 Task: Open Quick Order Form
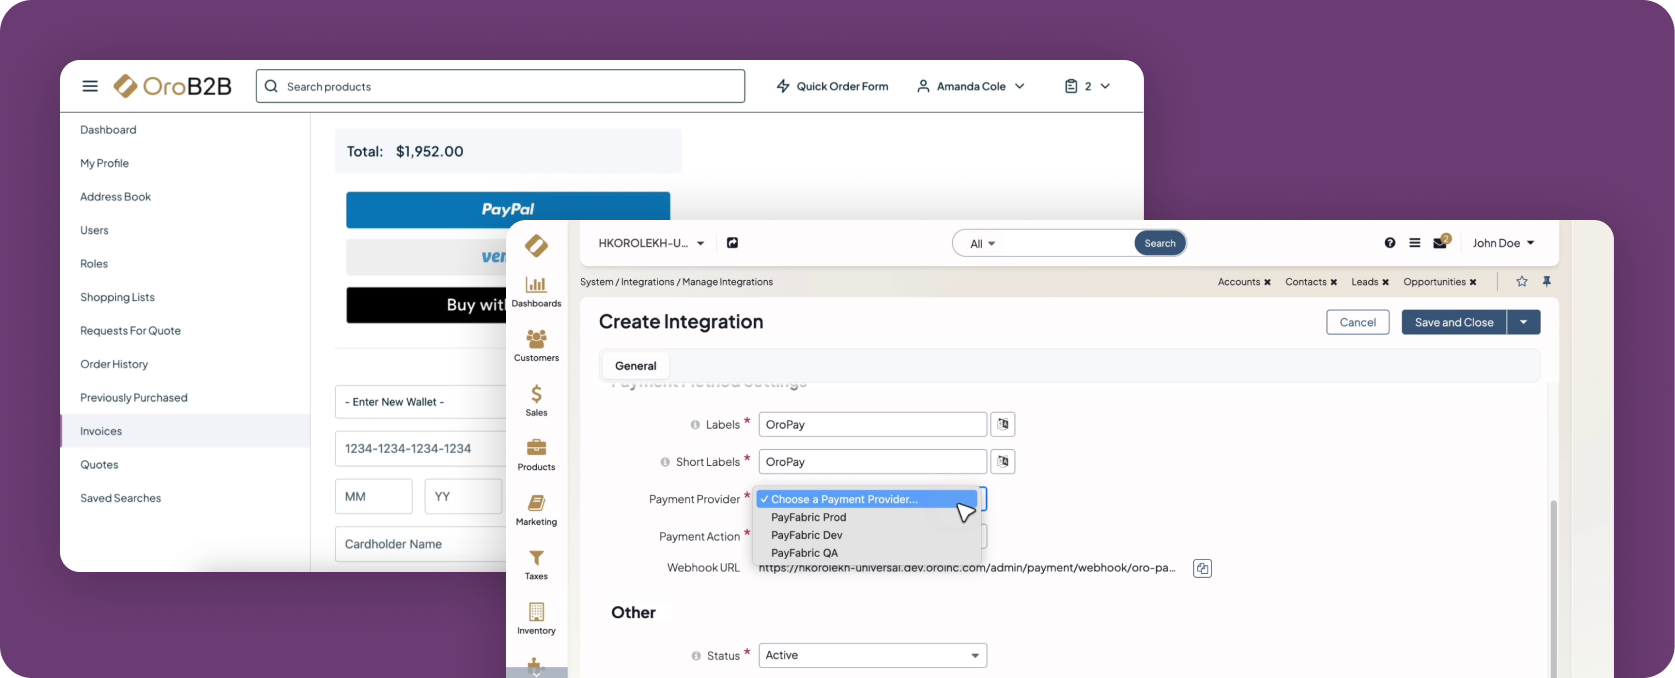tap(832, 86)
